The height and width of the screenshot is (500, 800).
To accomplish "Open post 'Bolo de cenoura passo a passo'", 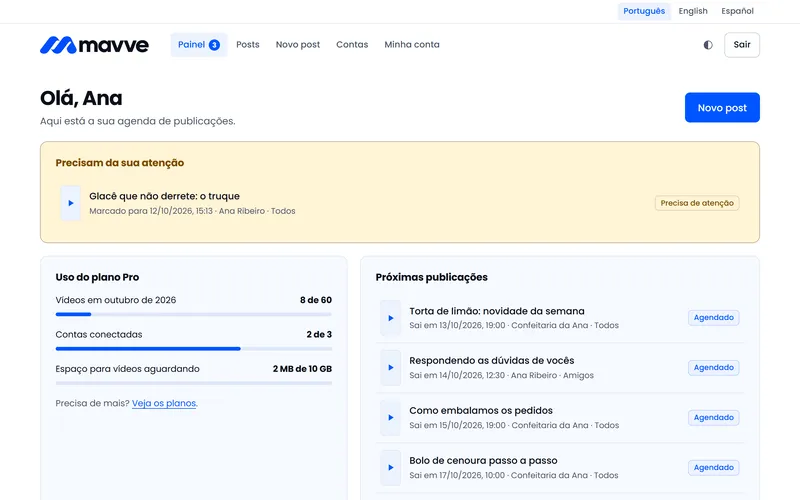I will [483, 461].
